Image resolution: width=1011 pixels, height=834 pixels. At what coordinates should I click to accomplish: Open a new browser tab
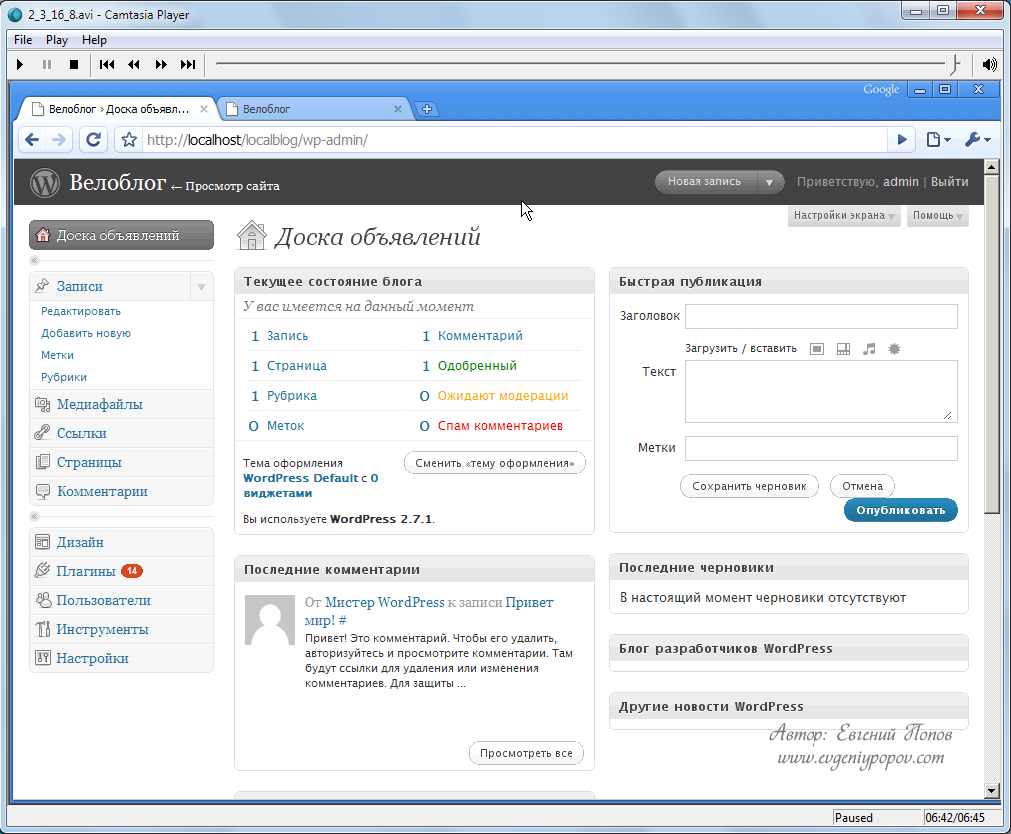tap(427, 109)
